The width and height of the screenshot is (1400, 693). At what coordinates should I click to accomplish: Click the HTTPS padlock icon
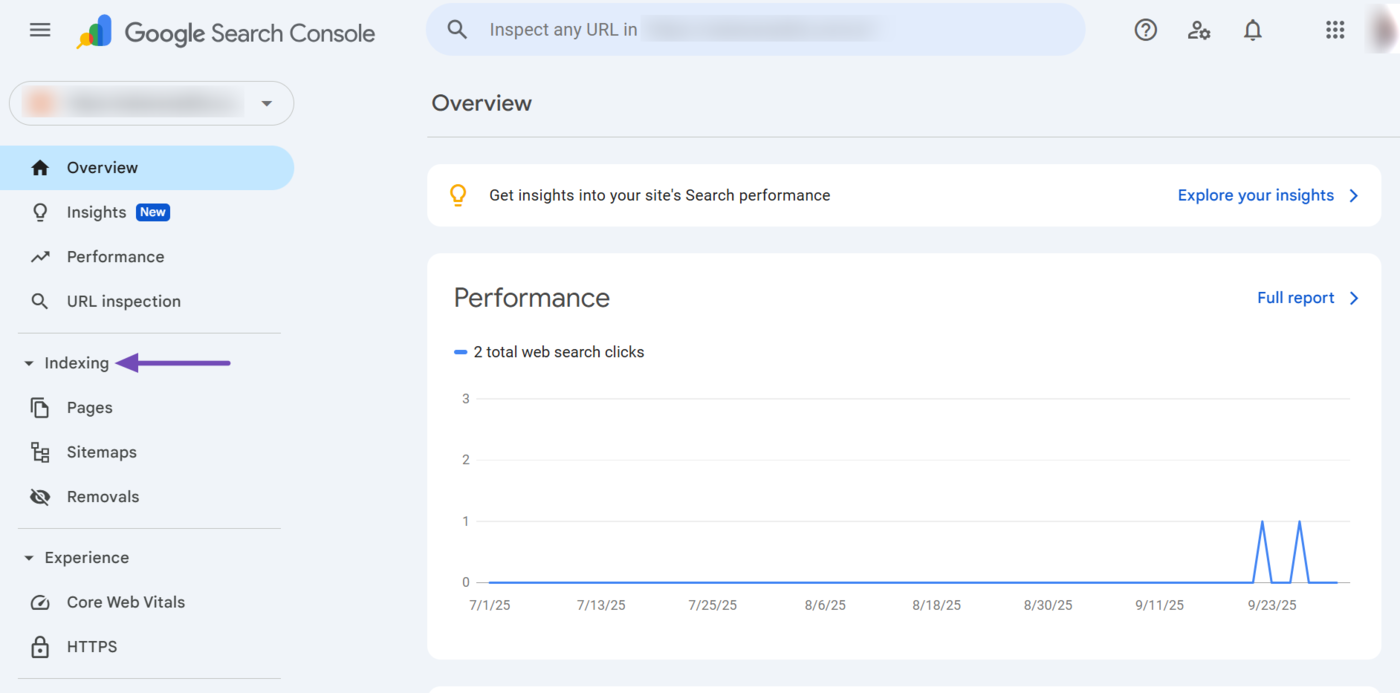click(x=40, y=647)
